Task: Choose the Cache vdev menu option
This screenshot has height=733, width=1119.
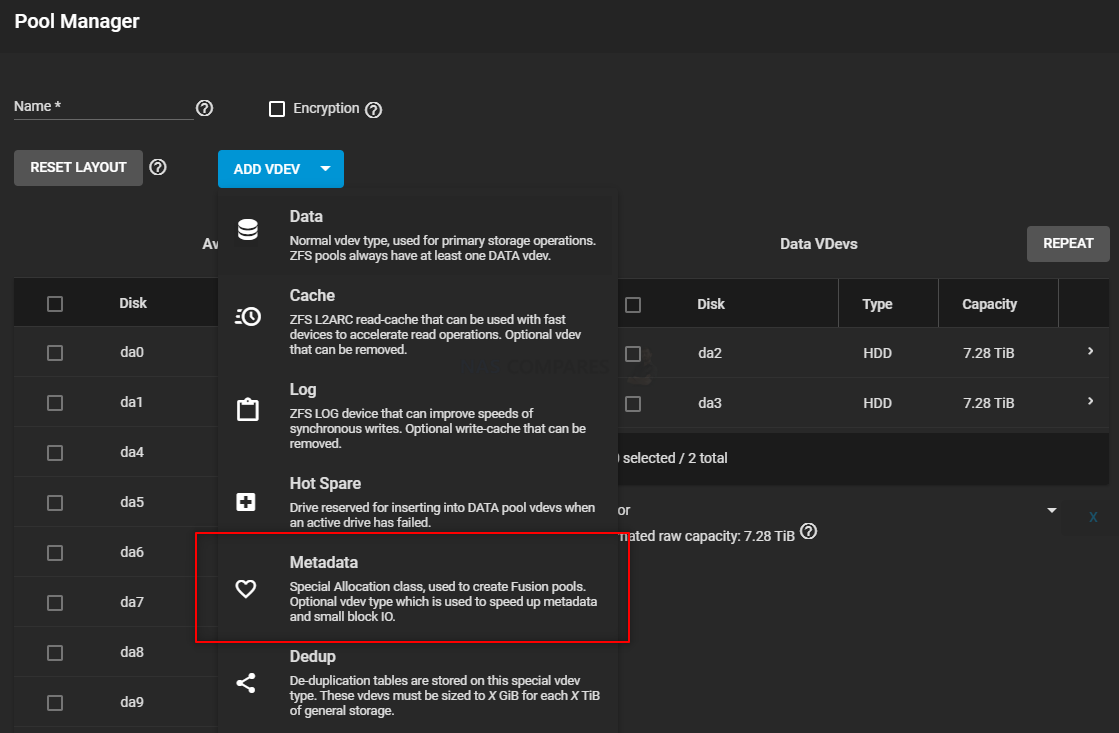Action: [418, 321]
